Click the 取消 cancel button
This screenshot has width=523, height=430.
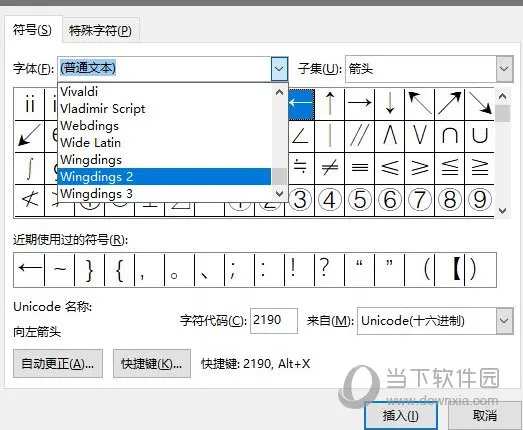click(485, 416)
